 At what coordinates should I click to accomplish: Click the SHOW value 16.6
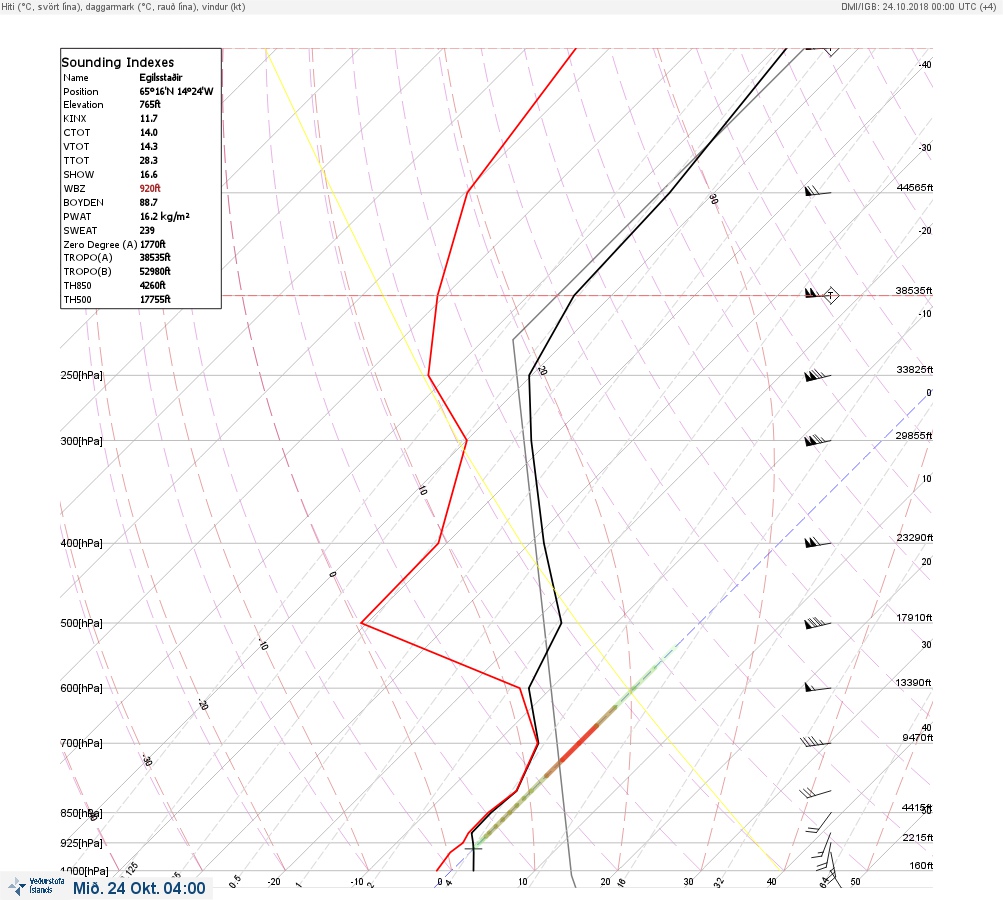point(148,175)
